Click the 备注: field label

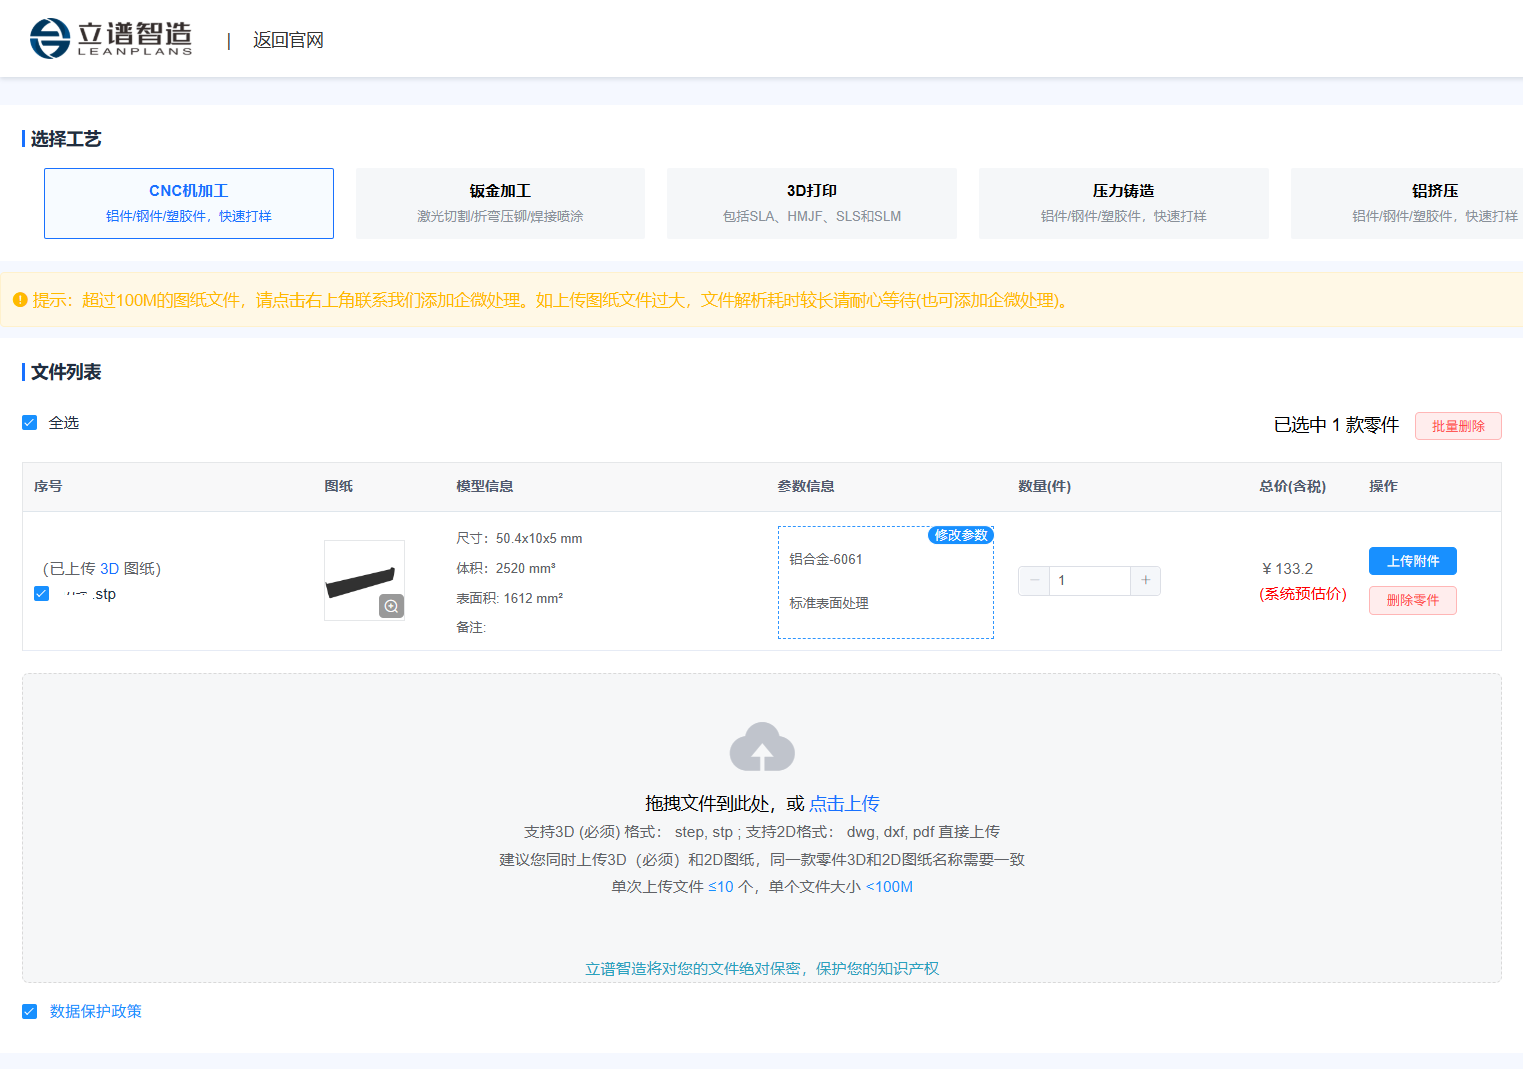point(471,627)
